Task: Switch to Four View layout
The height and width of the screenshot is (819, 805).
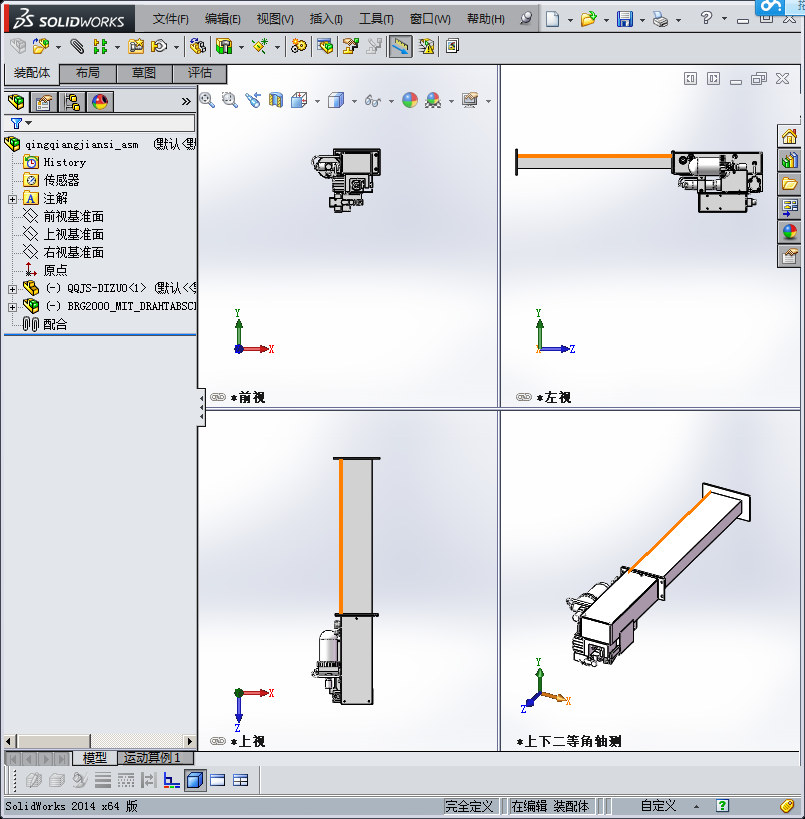Action: point(240,780)
